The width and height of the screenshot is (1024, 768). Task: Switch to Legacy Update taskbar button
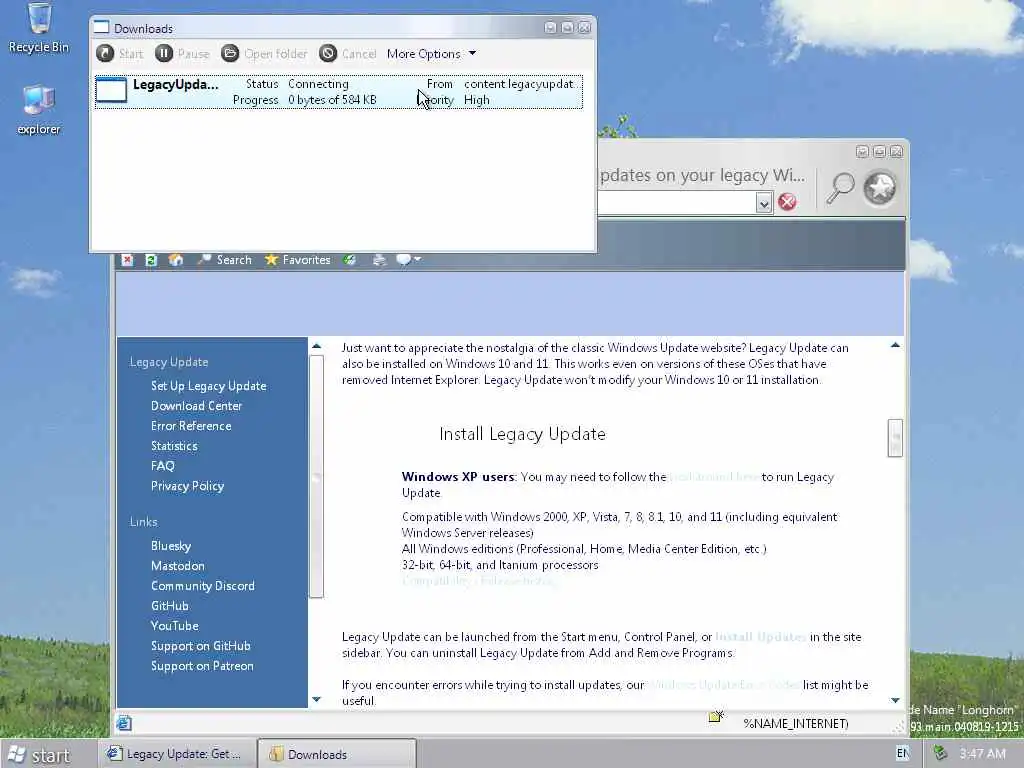176,754
